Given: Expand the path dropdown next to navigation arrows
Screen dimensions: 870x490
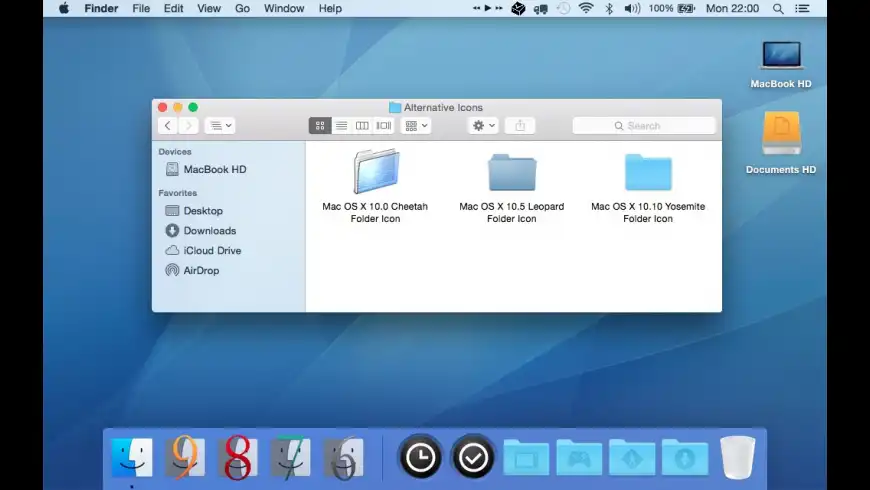Looking at the screenshot, I should (220, 126).
